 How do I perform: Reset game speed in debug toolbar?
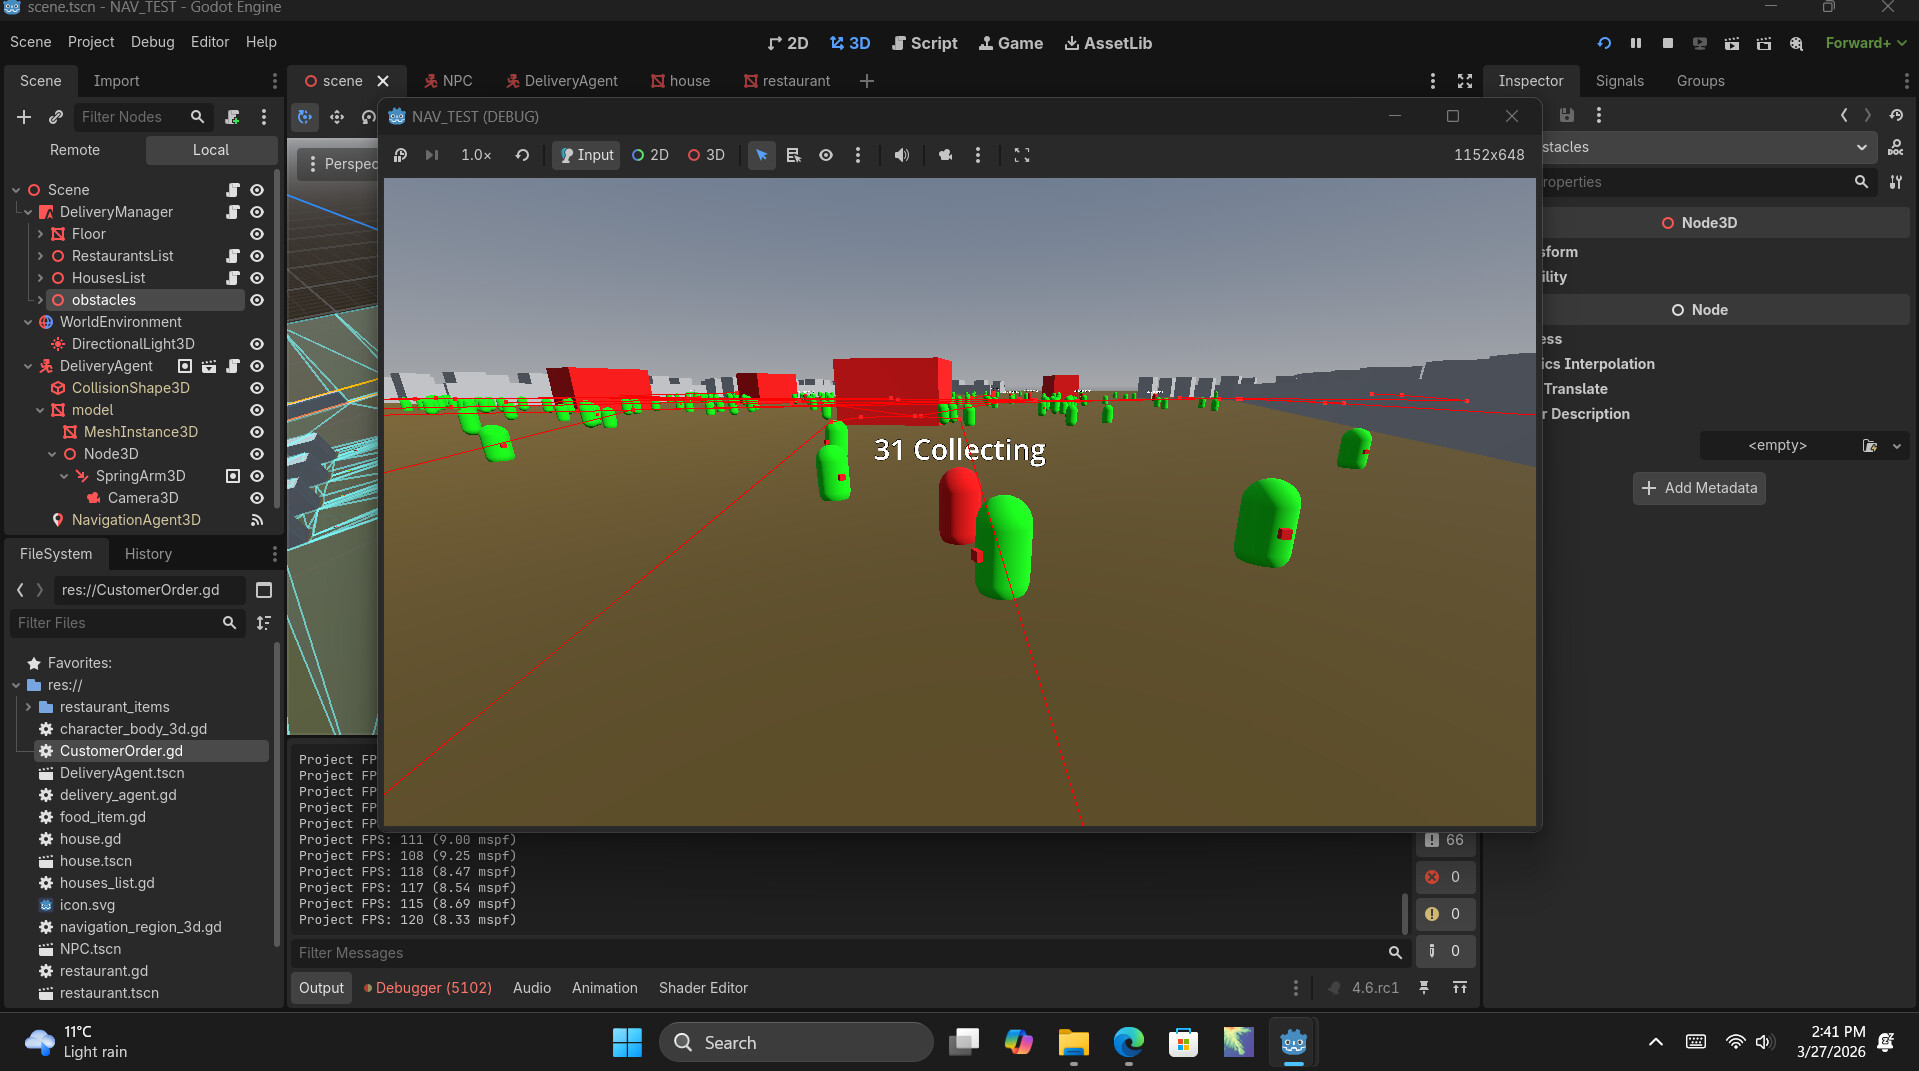tap(522, 155)
